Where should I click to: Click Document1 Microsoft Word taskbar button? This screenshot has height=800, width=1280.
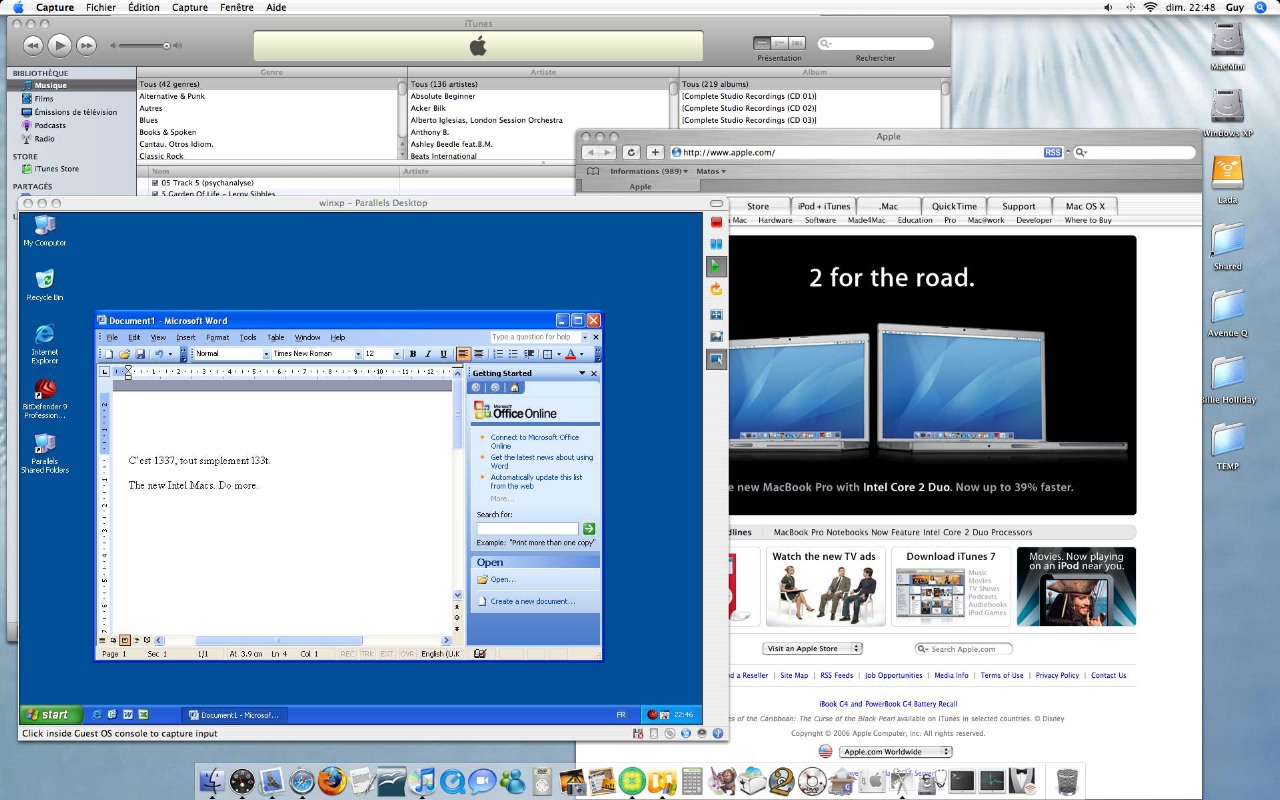point(234,714)
